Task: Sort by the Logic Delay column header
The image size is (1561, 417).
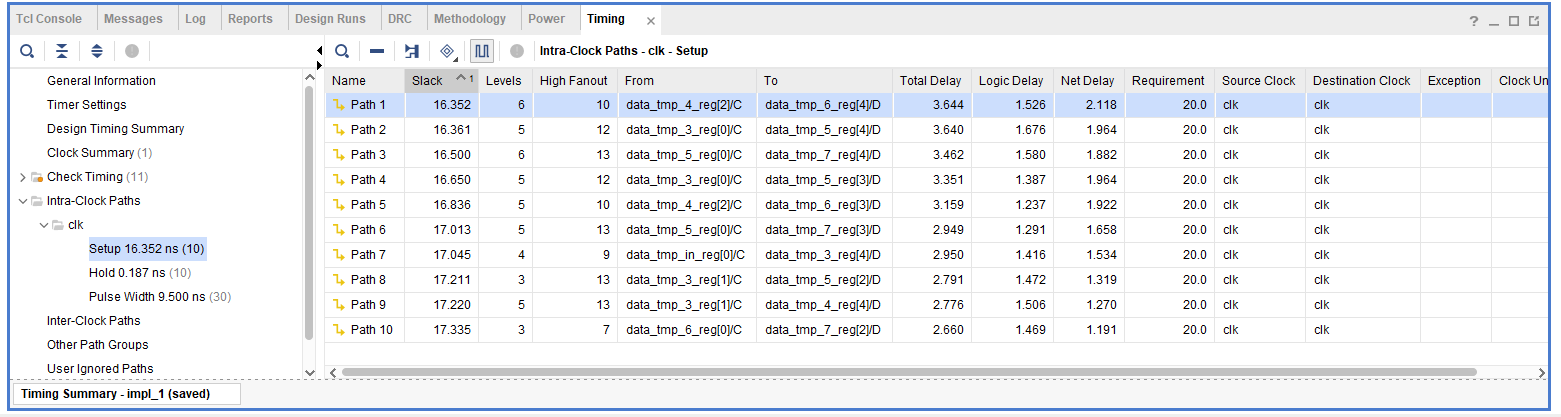Action: (x=1011, y=80)
